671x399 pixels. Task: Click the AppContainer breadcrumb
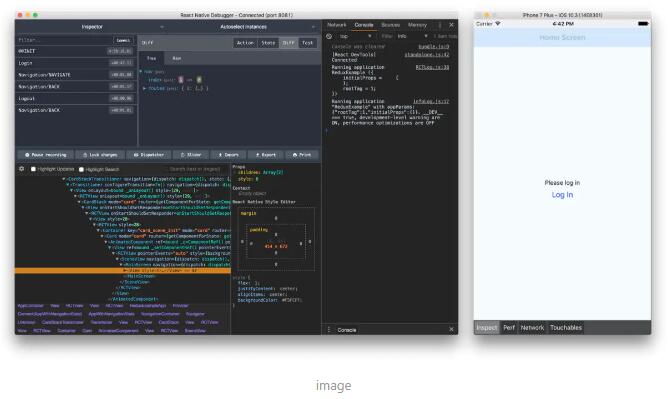coord(30,306)
